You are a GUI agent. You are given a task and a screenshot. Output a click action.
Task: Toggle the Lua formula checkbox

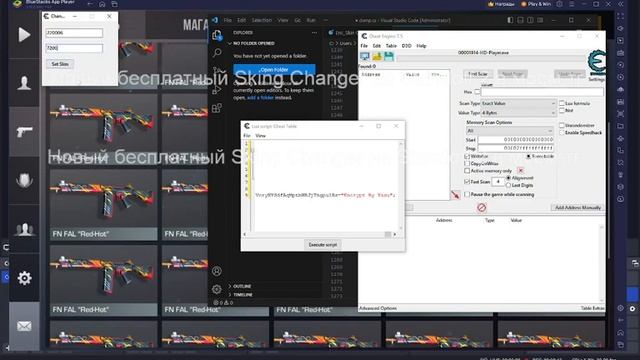(x=562, y=103)
